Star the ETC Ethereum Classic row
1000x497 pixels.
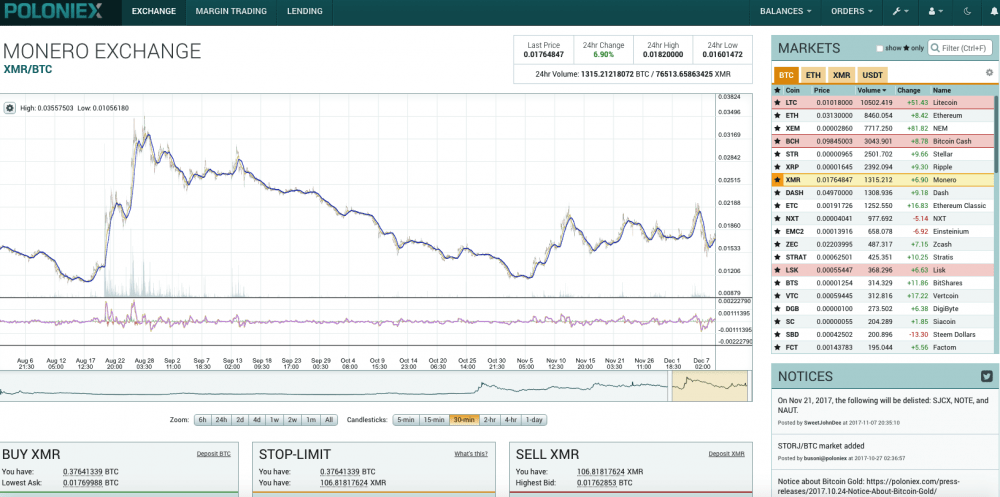(x=777, y=205)
